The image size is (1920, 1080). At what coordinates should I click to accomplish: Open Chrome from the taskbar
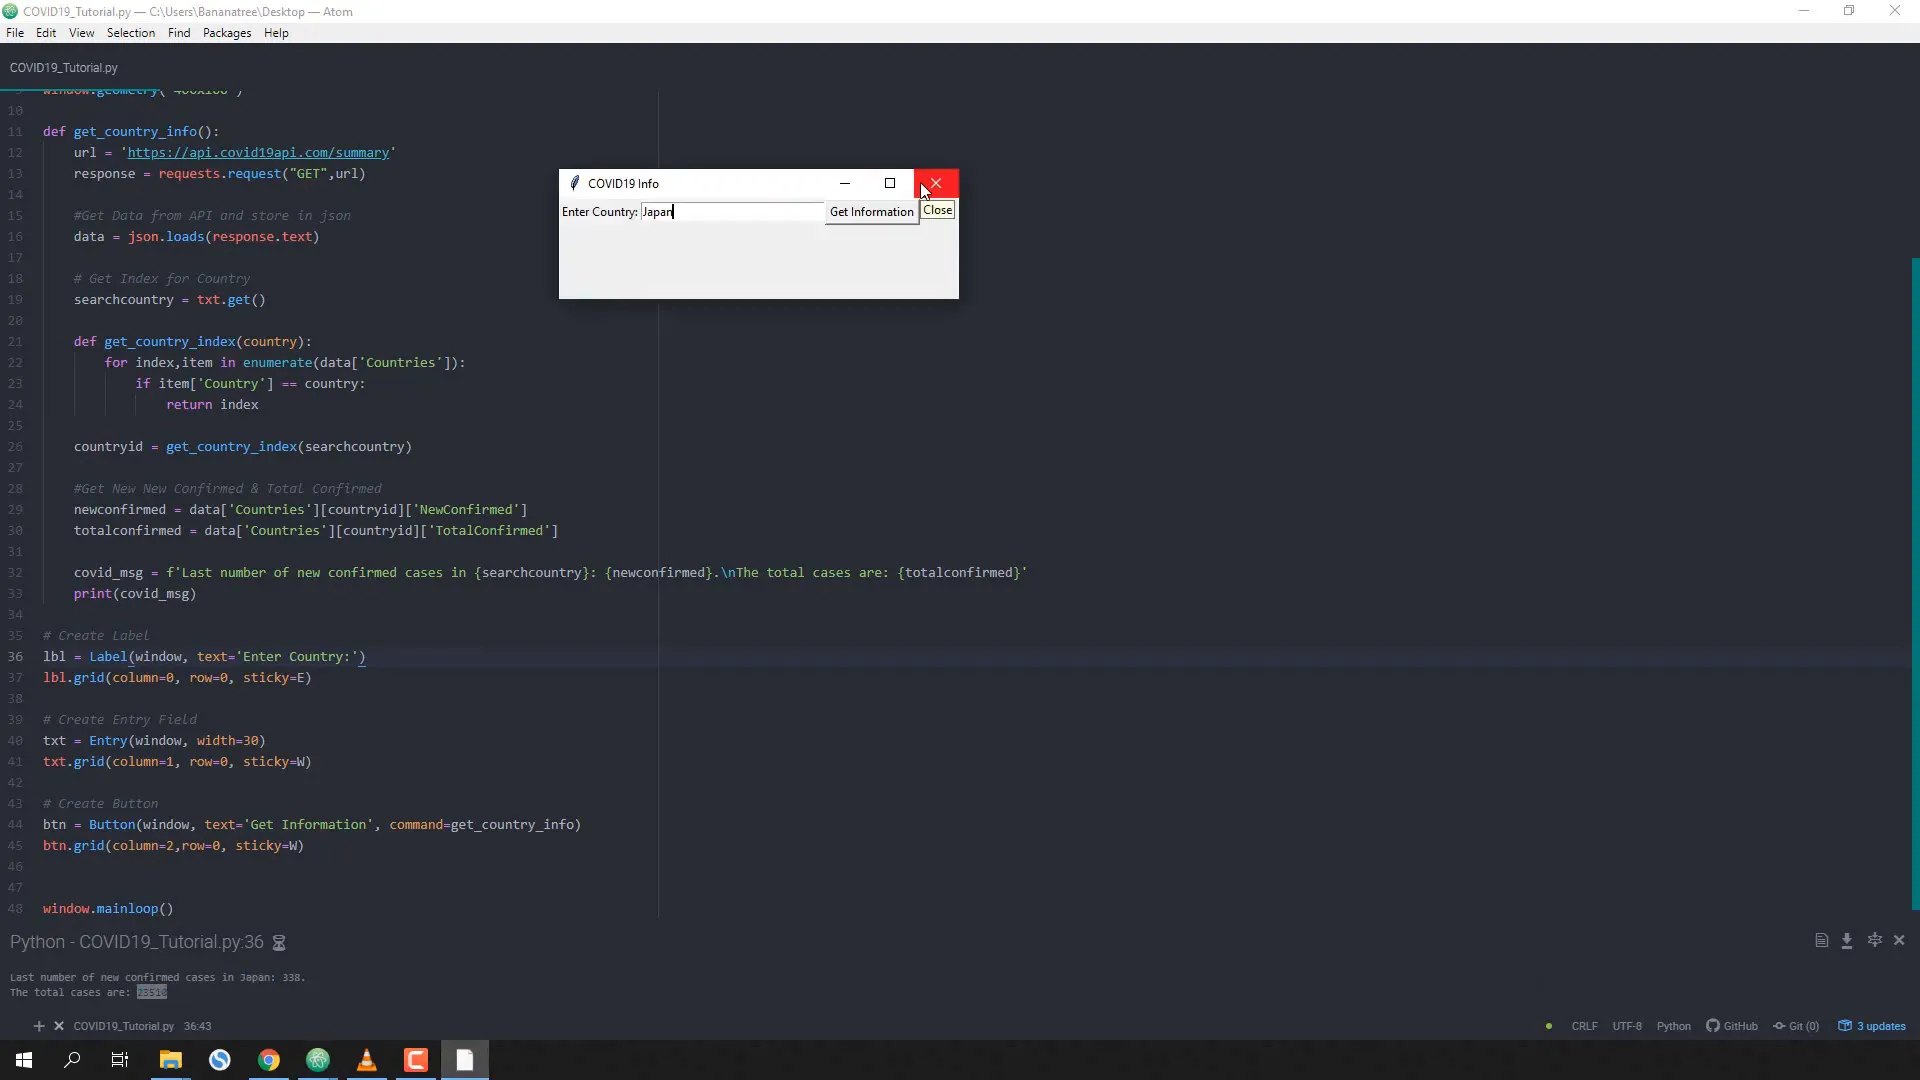(268, 1060)
